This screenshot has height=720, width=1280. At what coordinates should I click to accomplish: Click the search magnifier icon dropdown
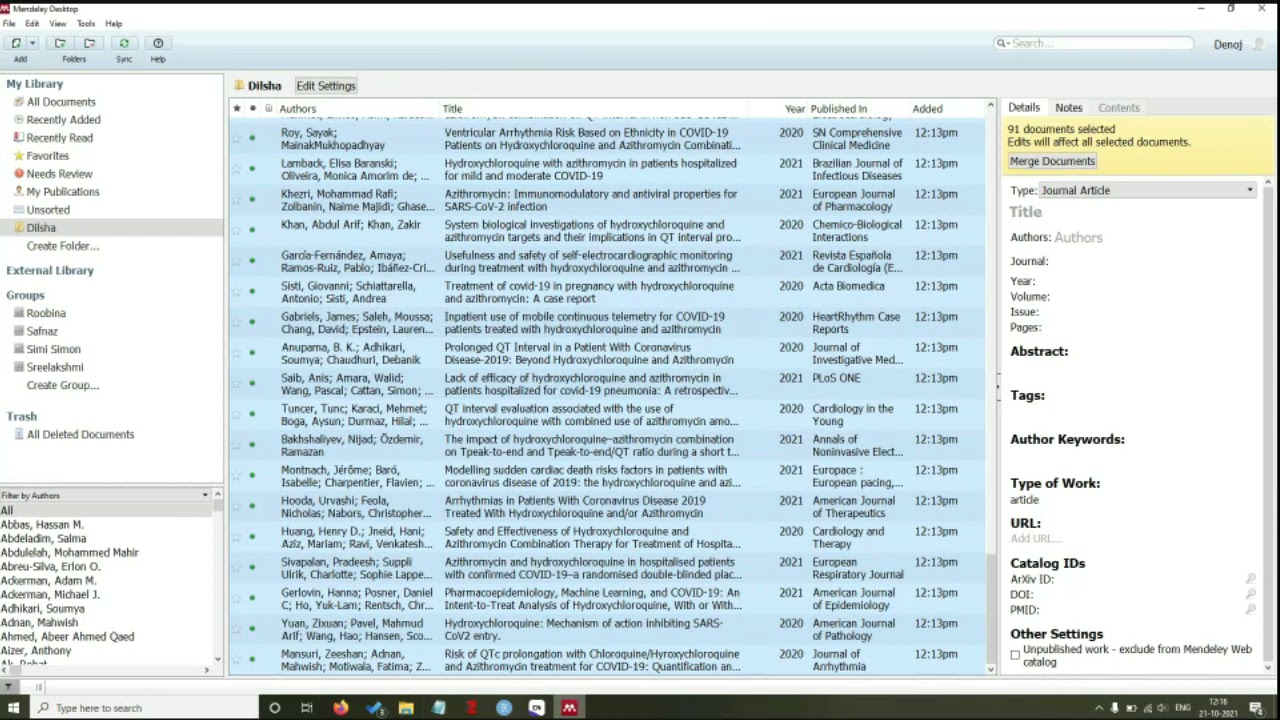1002,43
